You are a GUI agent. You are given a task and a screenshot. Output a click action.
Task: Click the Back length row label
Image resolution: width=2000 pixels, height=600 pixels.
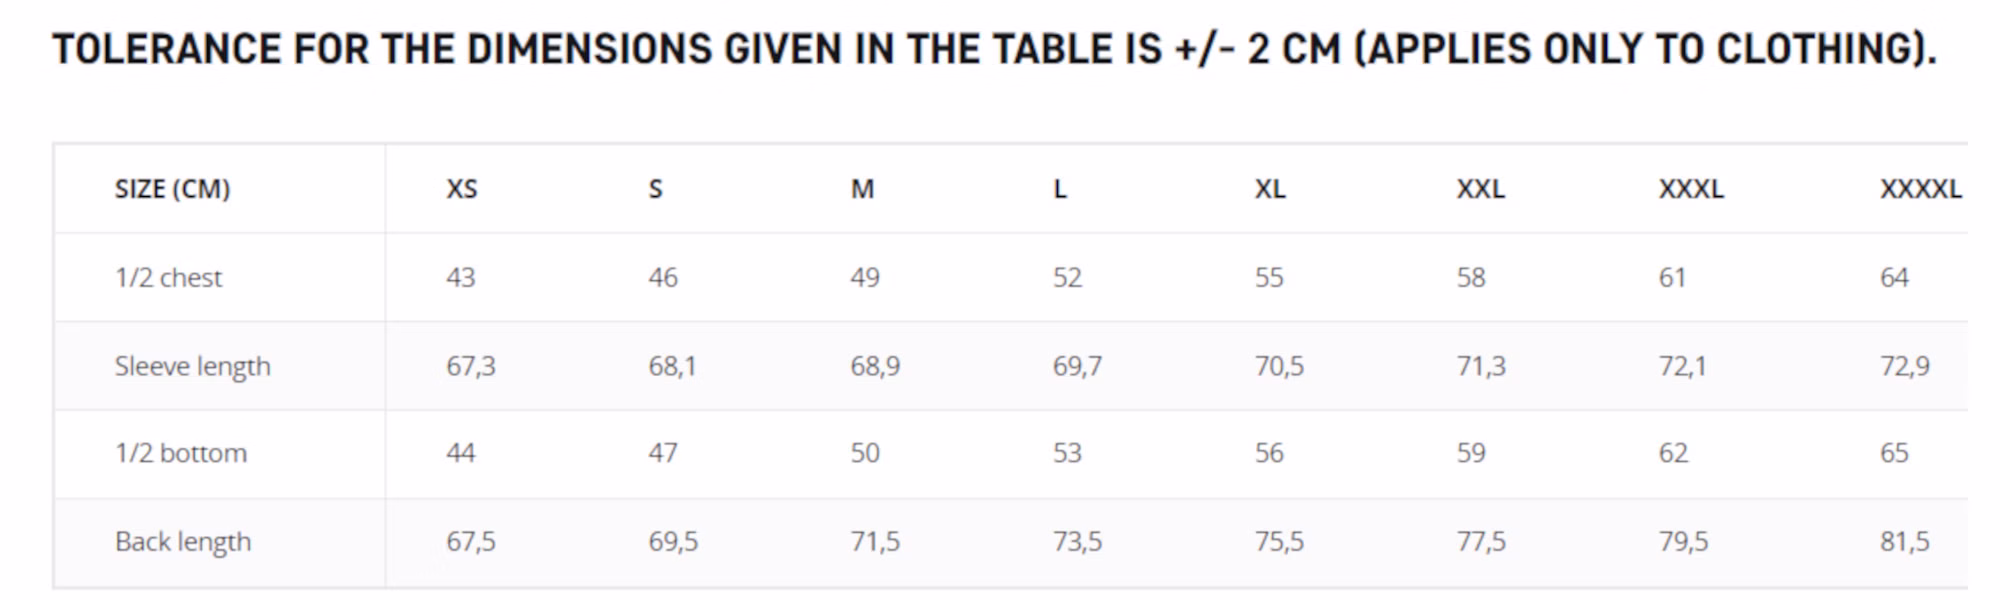click(x=183, y=541)
